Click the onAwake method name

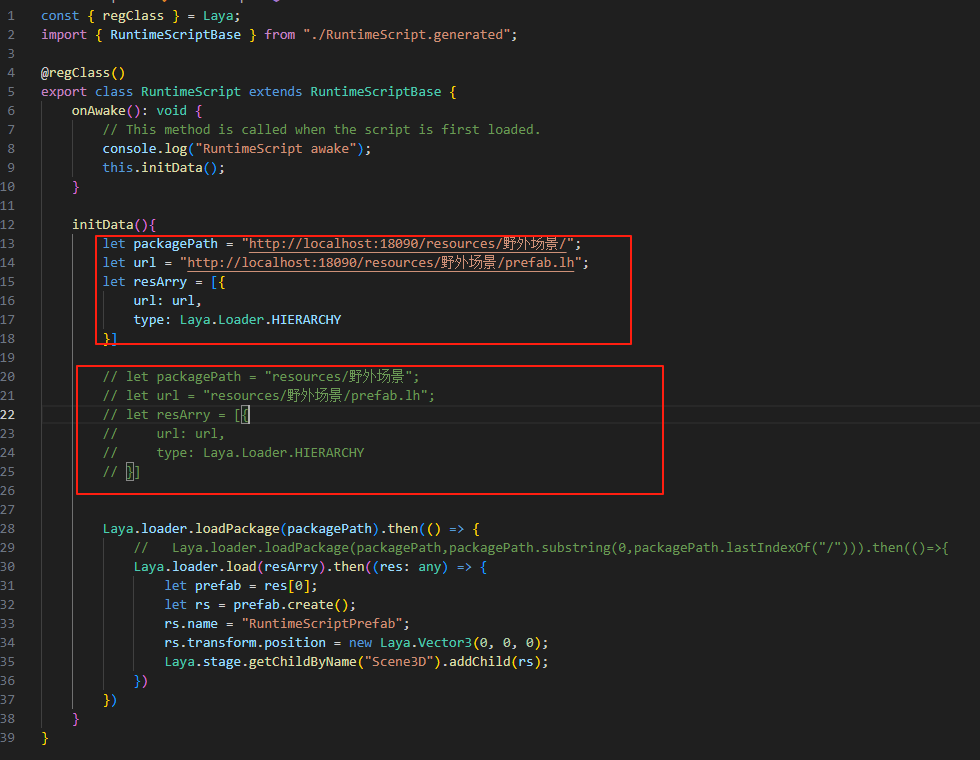pyautogui.click(x=99, y=111)
